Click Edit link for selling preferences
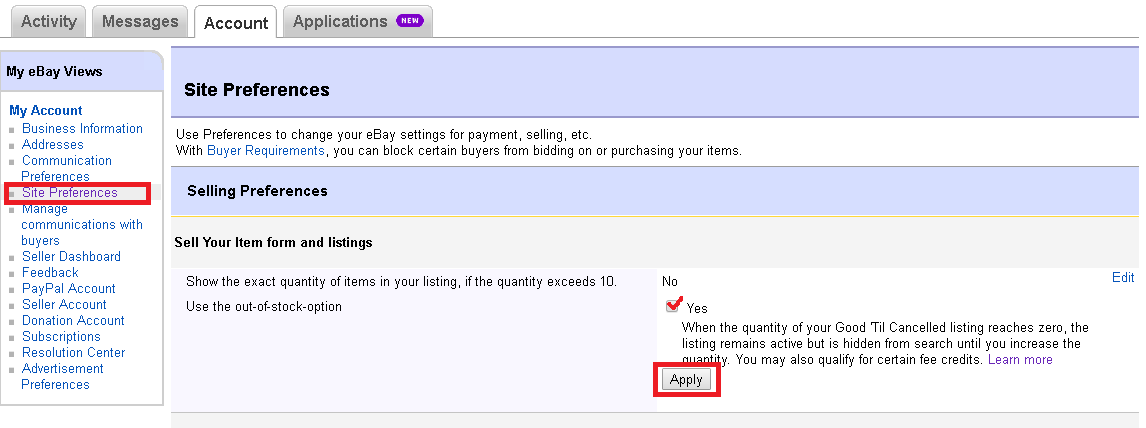Viewport: 1146px width, 428px height. tap(1123, 278)
